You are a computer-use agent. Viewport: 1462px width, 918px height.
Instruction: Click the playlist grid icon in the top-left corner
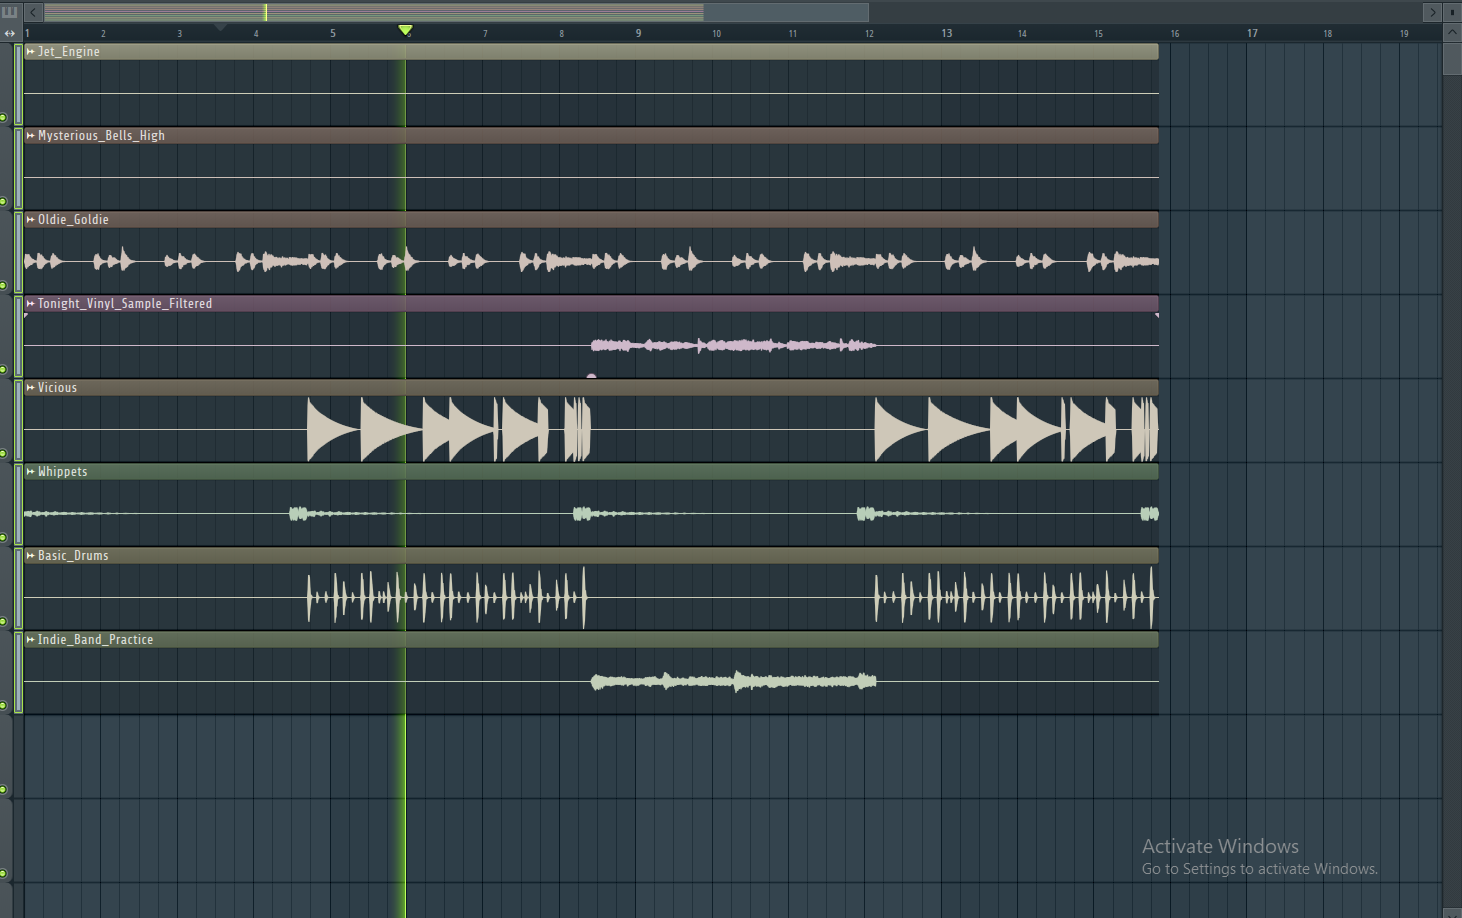10,12
